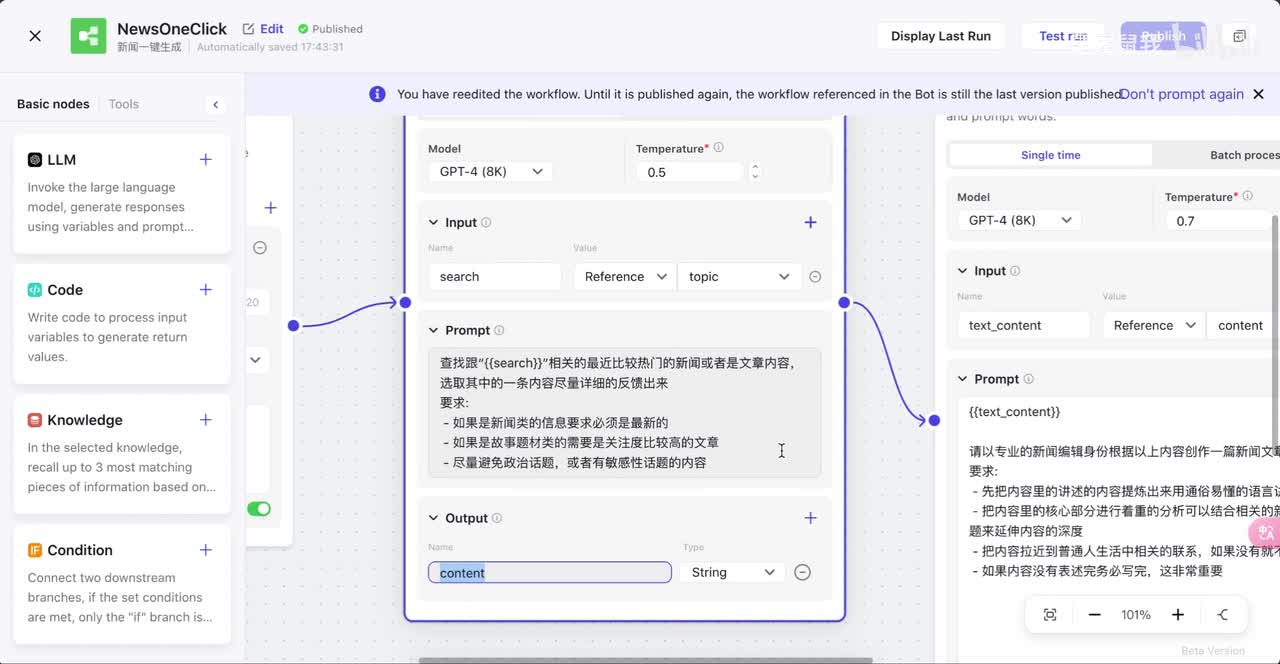Click the Temperature 0.5 stepper arrows

[x=755, y=172]
